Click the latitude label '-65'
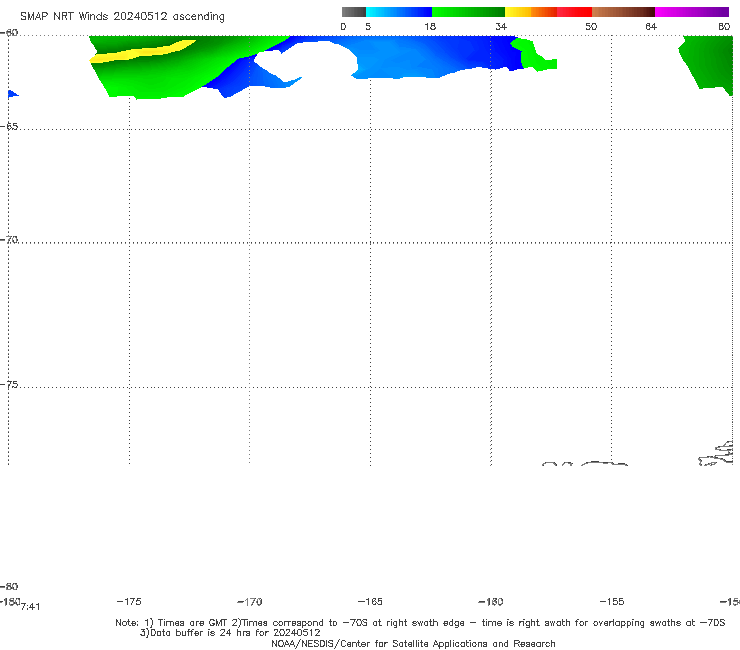 (9, 127)
